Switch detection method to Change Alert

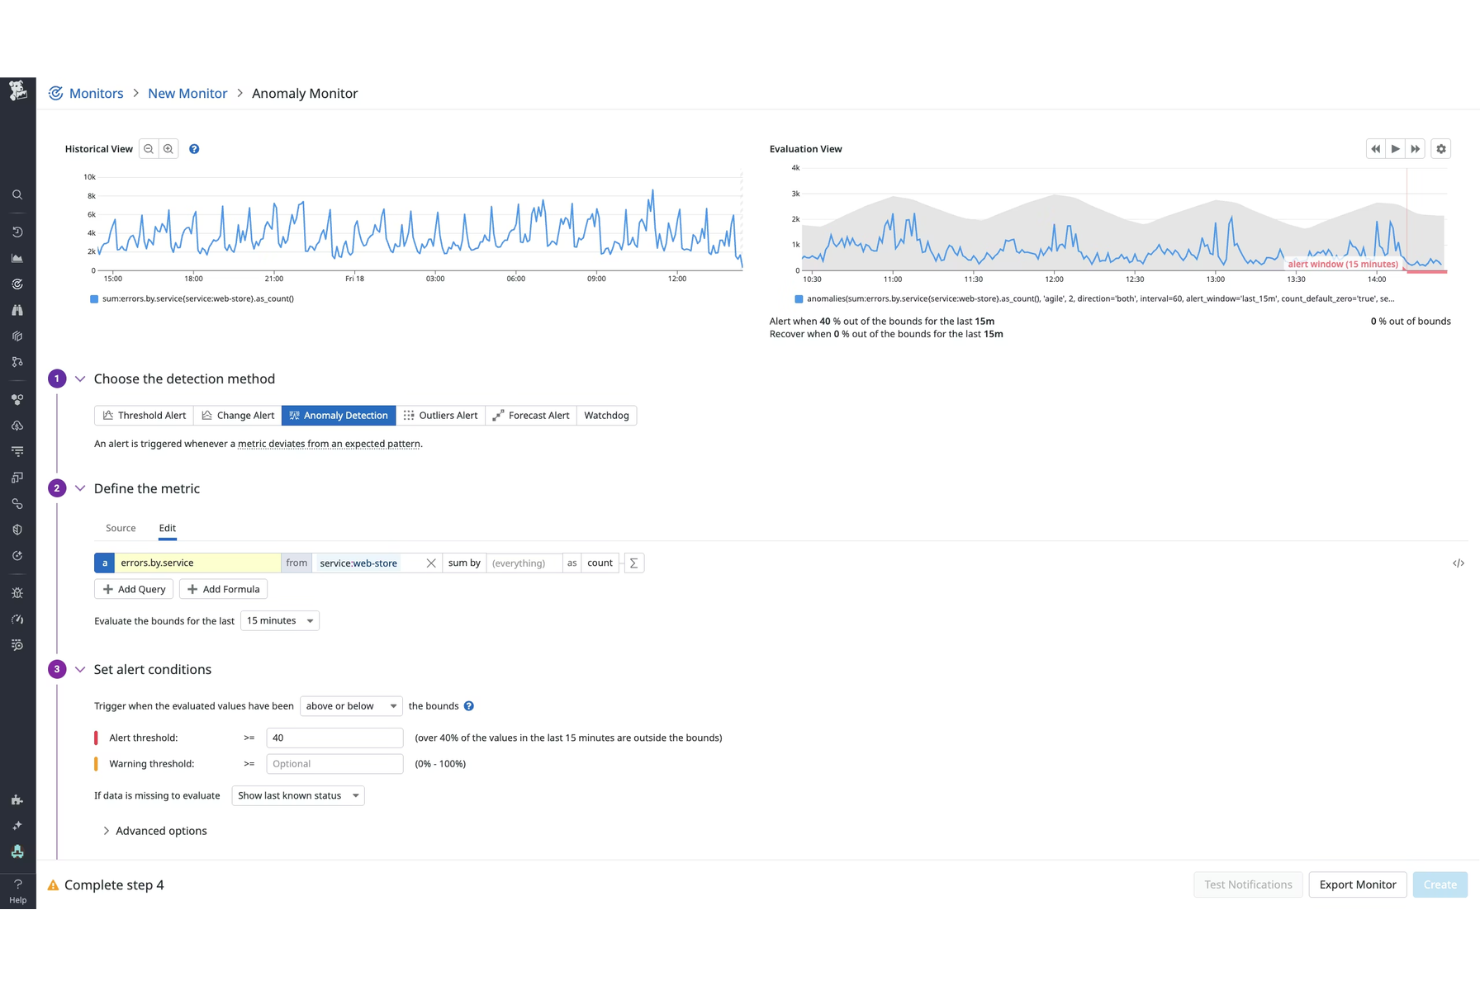(x=237, y=415)
